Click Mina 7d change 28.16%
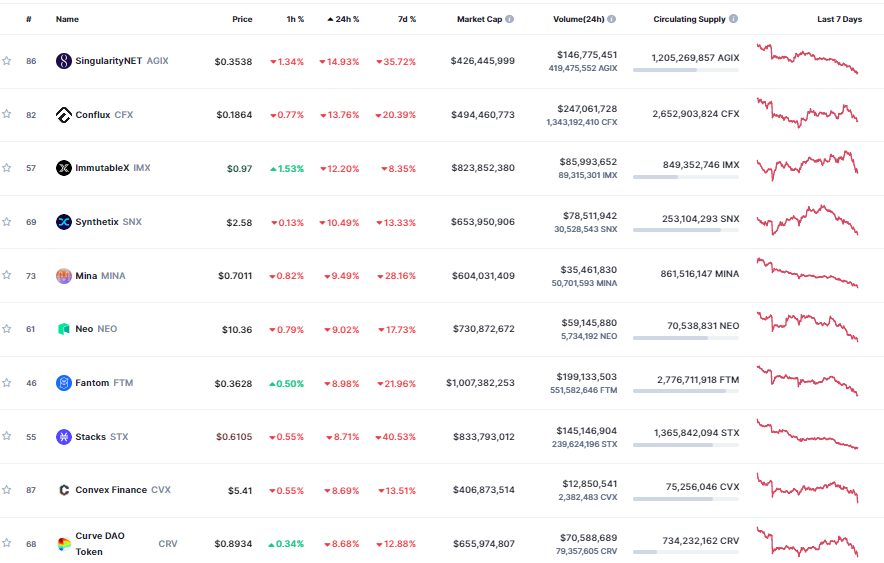The height and width of the screenshot is (563, 884). (396, 276)
